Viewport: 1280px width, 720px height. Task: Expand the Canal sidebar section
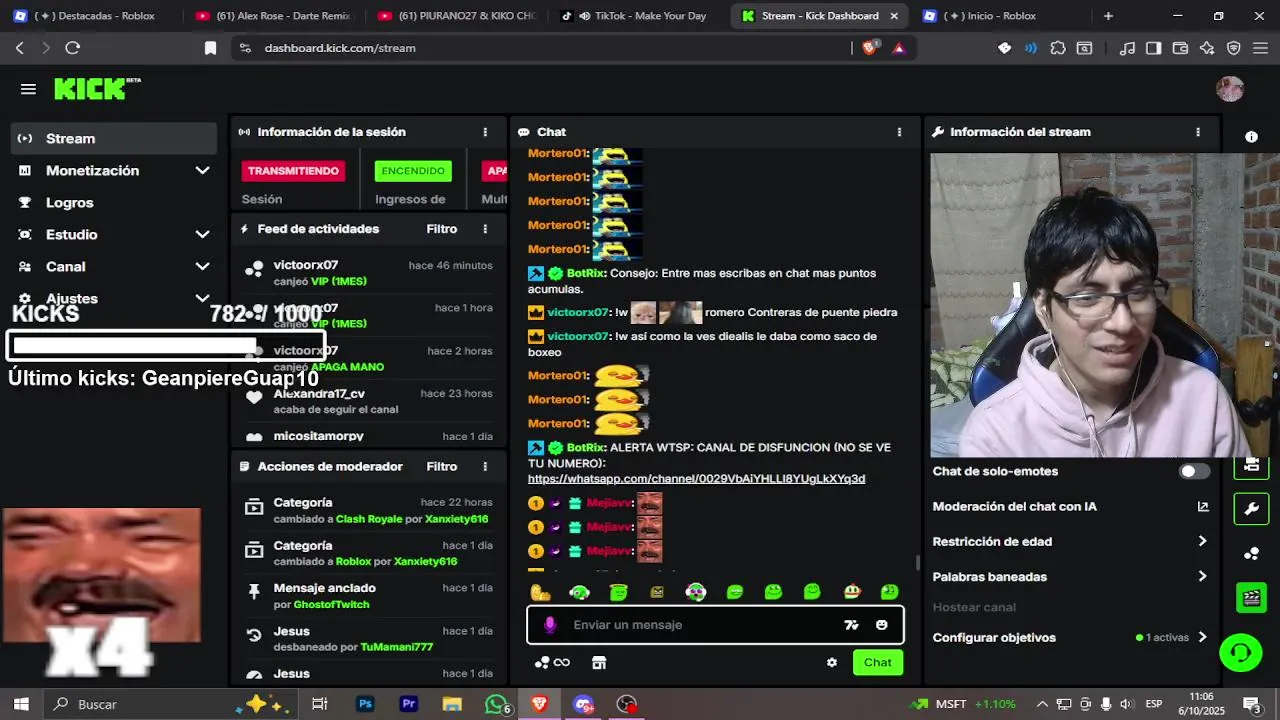[202, 267]
